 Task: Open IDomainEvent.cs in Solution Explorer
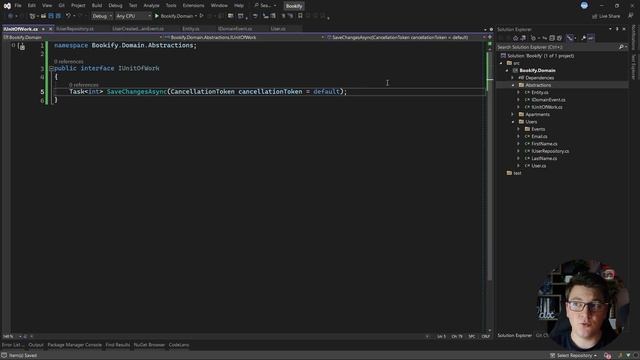(x=548, y=100)
